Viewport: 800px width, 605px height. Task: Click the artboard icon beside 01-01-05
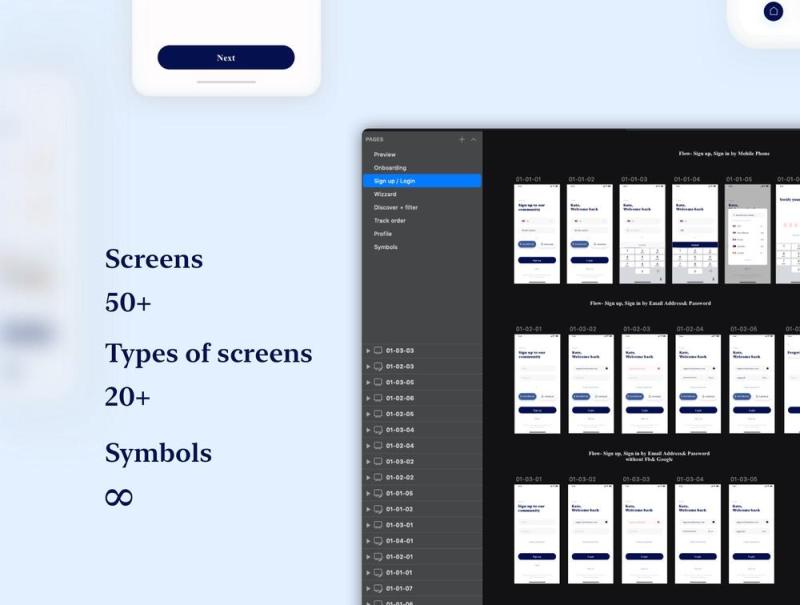(x=378, y=493)
